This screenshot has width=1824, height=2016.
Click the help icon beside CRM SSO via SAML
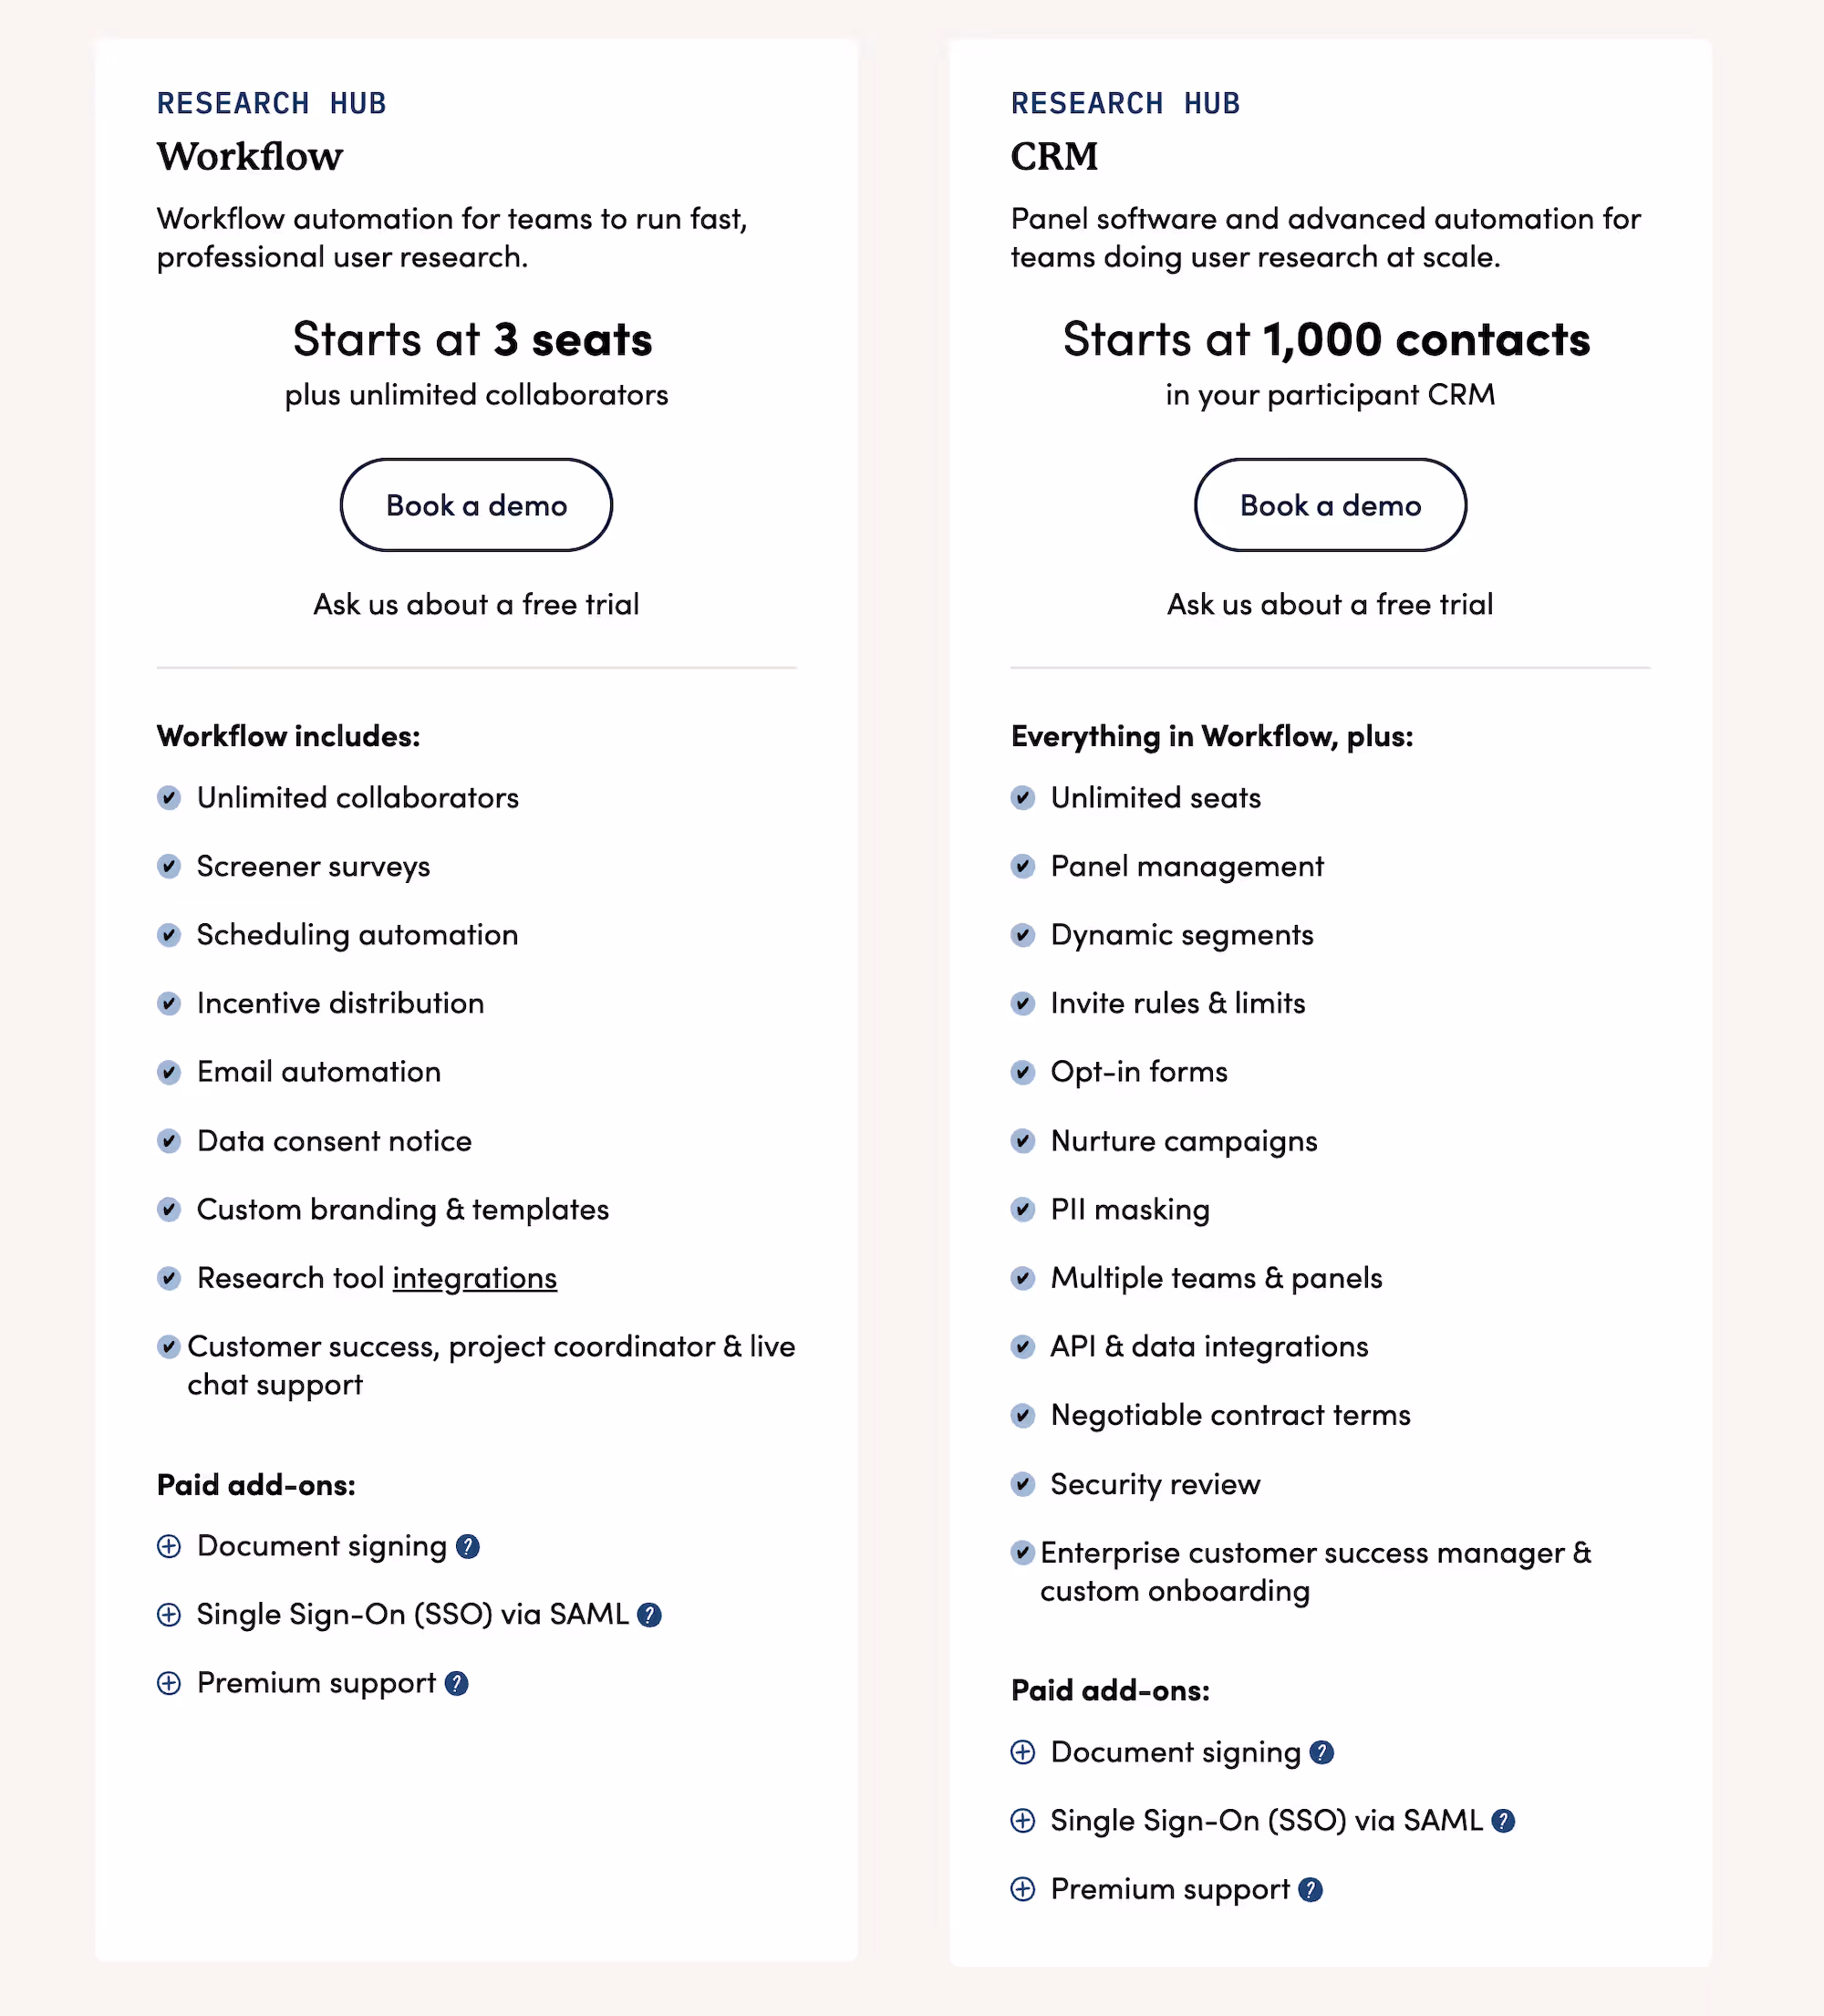(1503, 1821)
